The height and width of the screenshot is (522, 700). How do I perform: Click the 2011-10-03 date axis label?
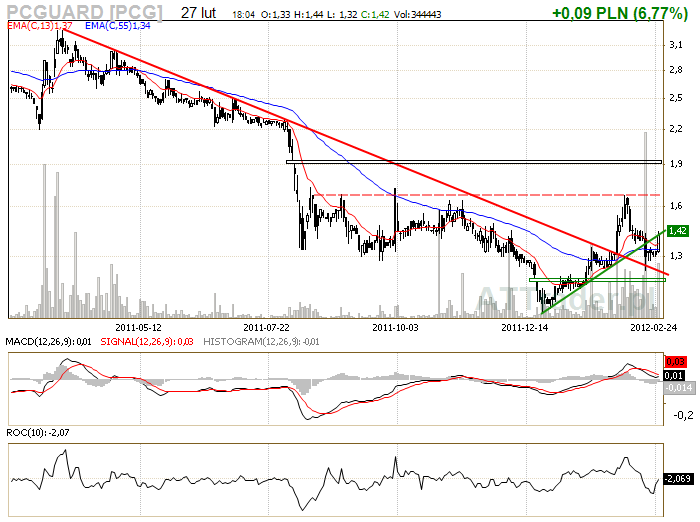(396, 328)
